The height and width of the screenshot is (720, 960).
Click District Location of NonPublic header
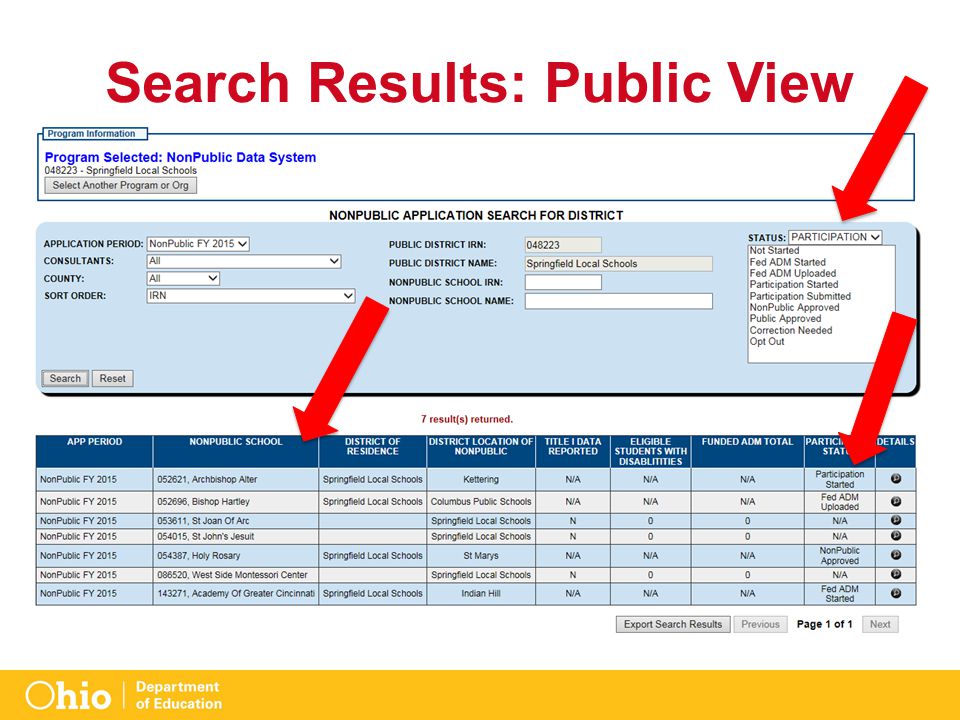click(481, 451)
